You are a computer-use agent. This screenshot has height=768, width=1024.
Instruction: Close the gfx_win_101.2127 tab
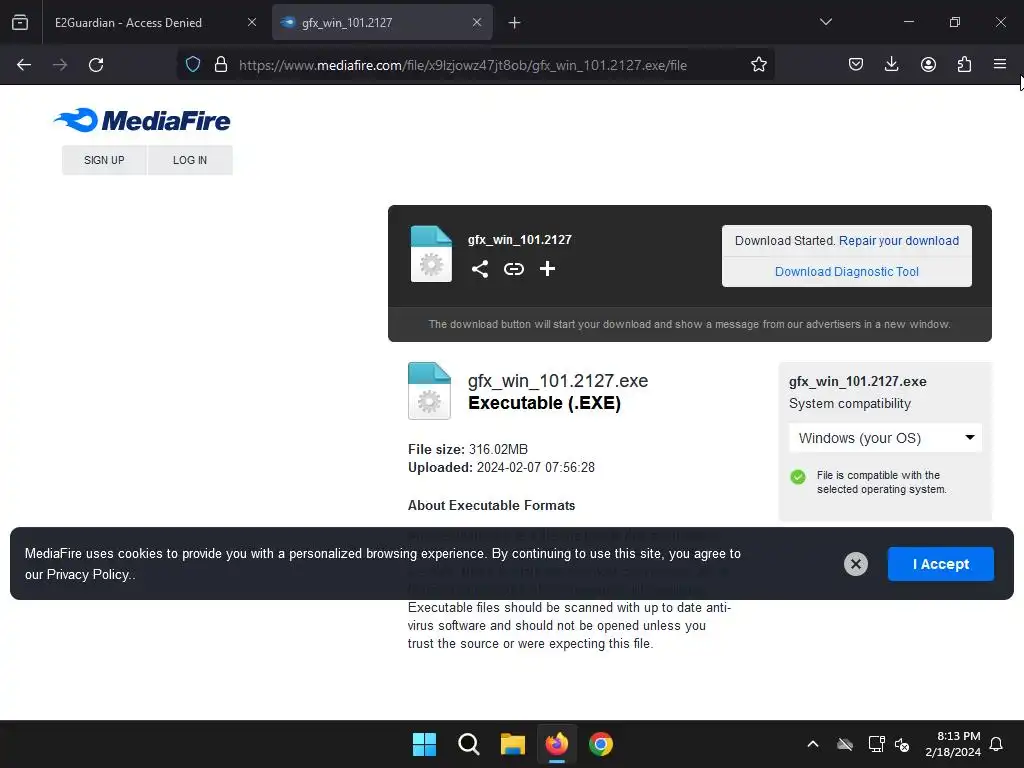477,22
